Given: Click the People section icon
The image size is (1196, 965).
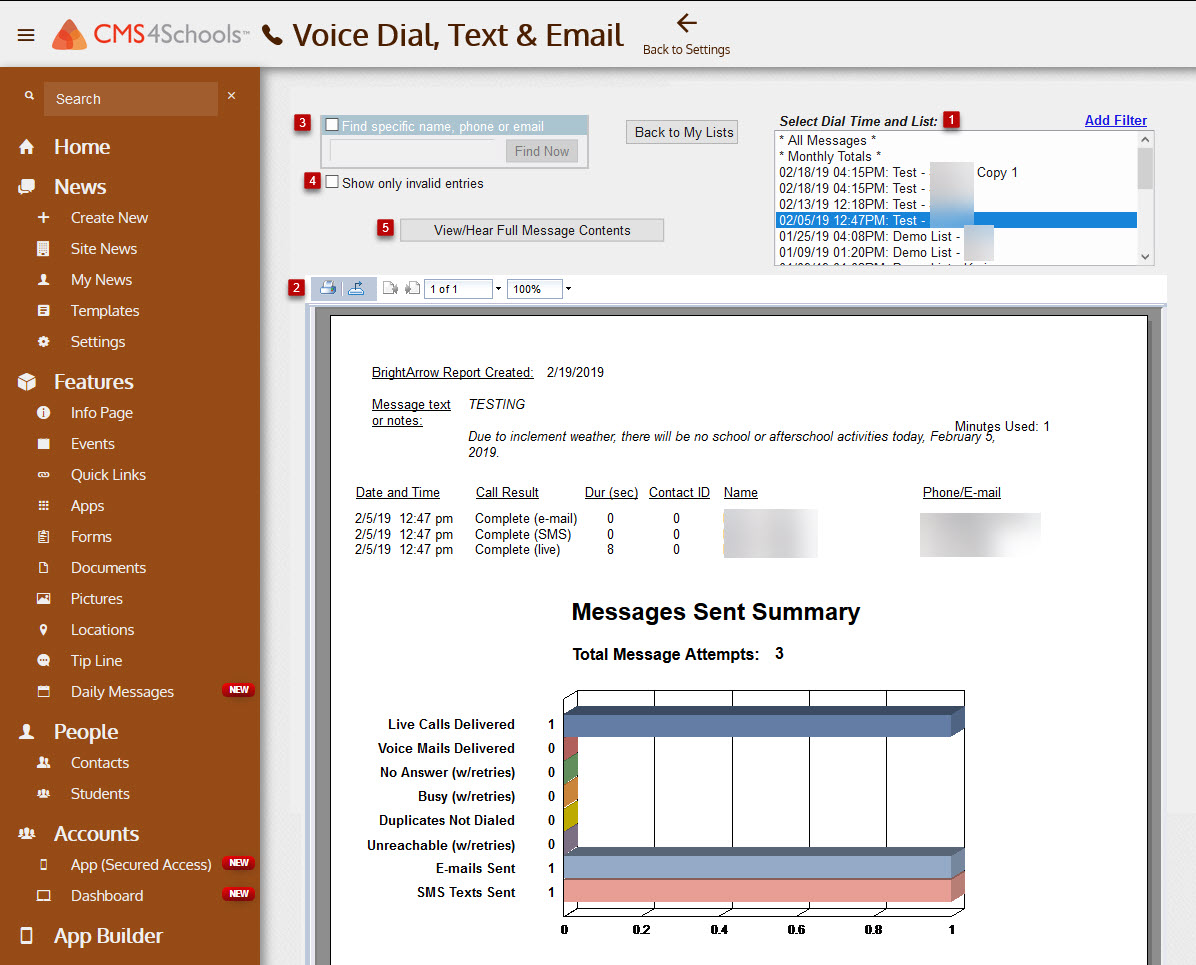Looking at the screenshot, I should click(27, 732).
